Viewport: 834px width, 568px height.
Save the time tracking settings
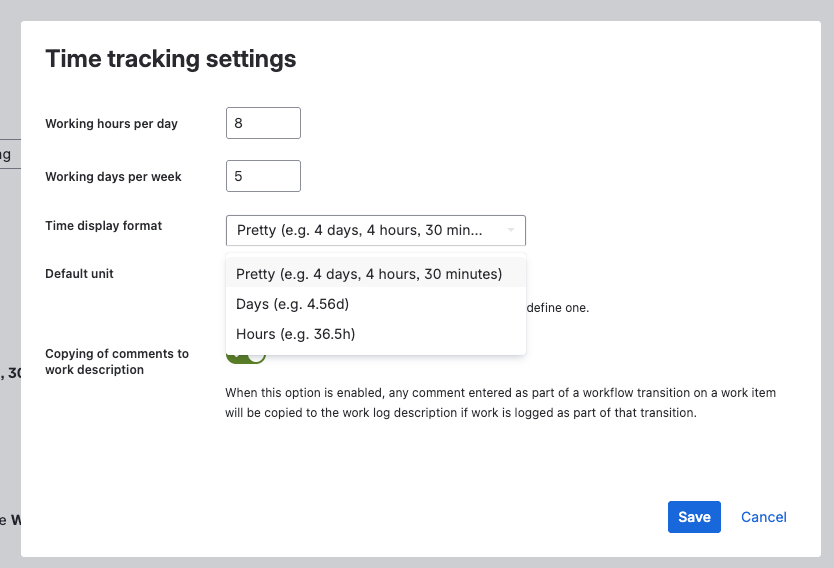point(694,517)
